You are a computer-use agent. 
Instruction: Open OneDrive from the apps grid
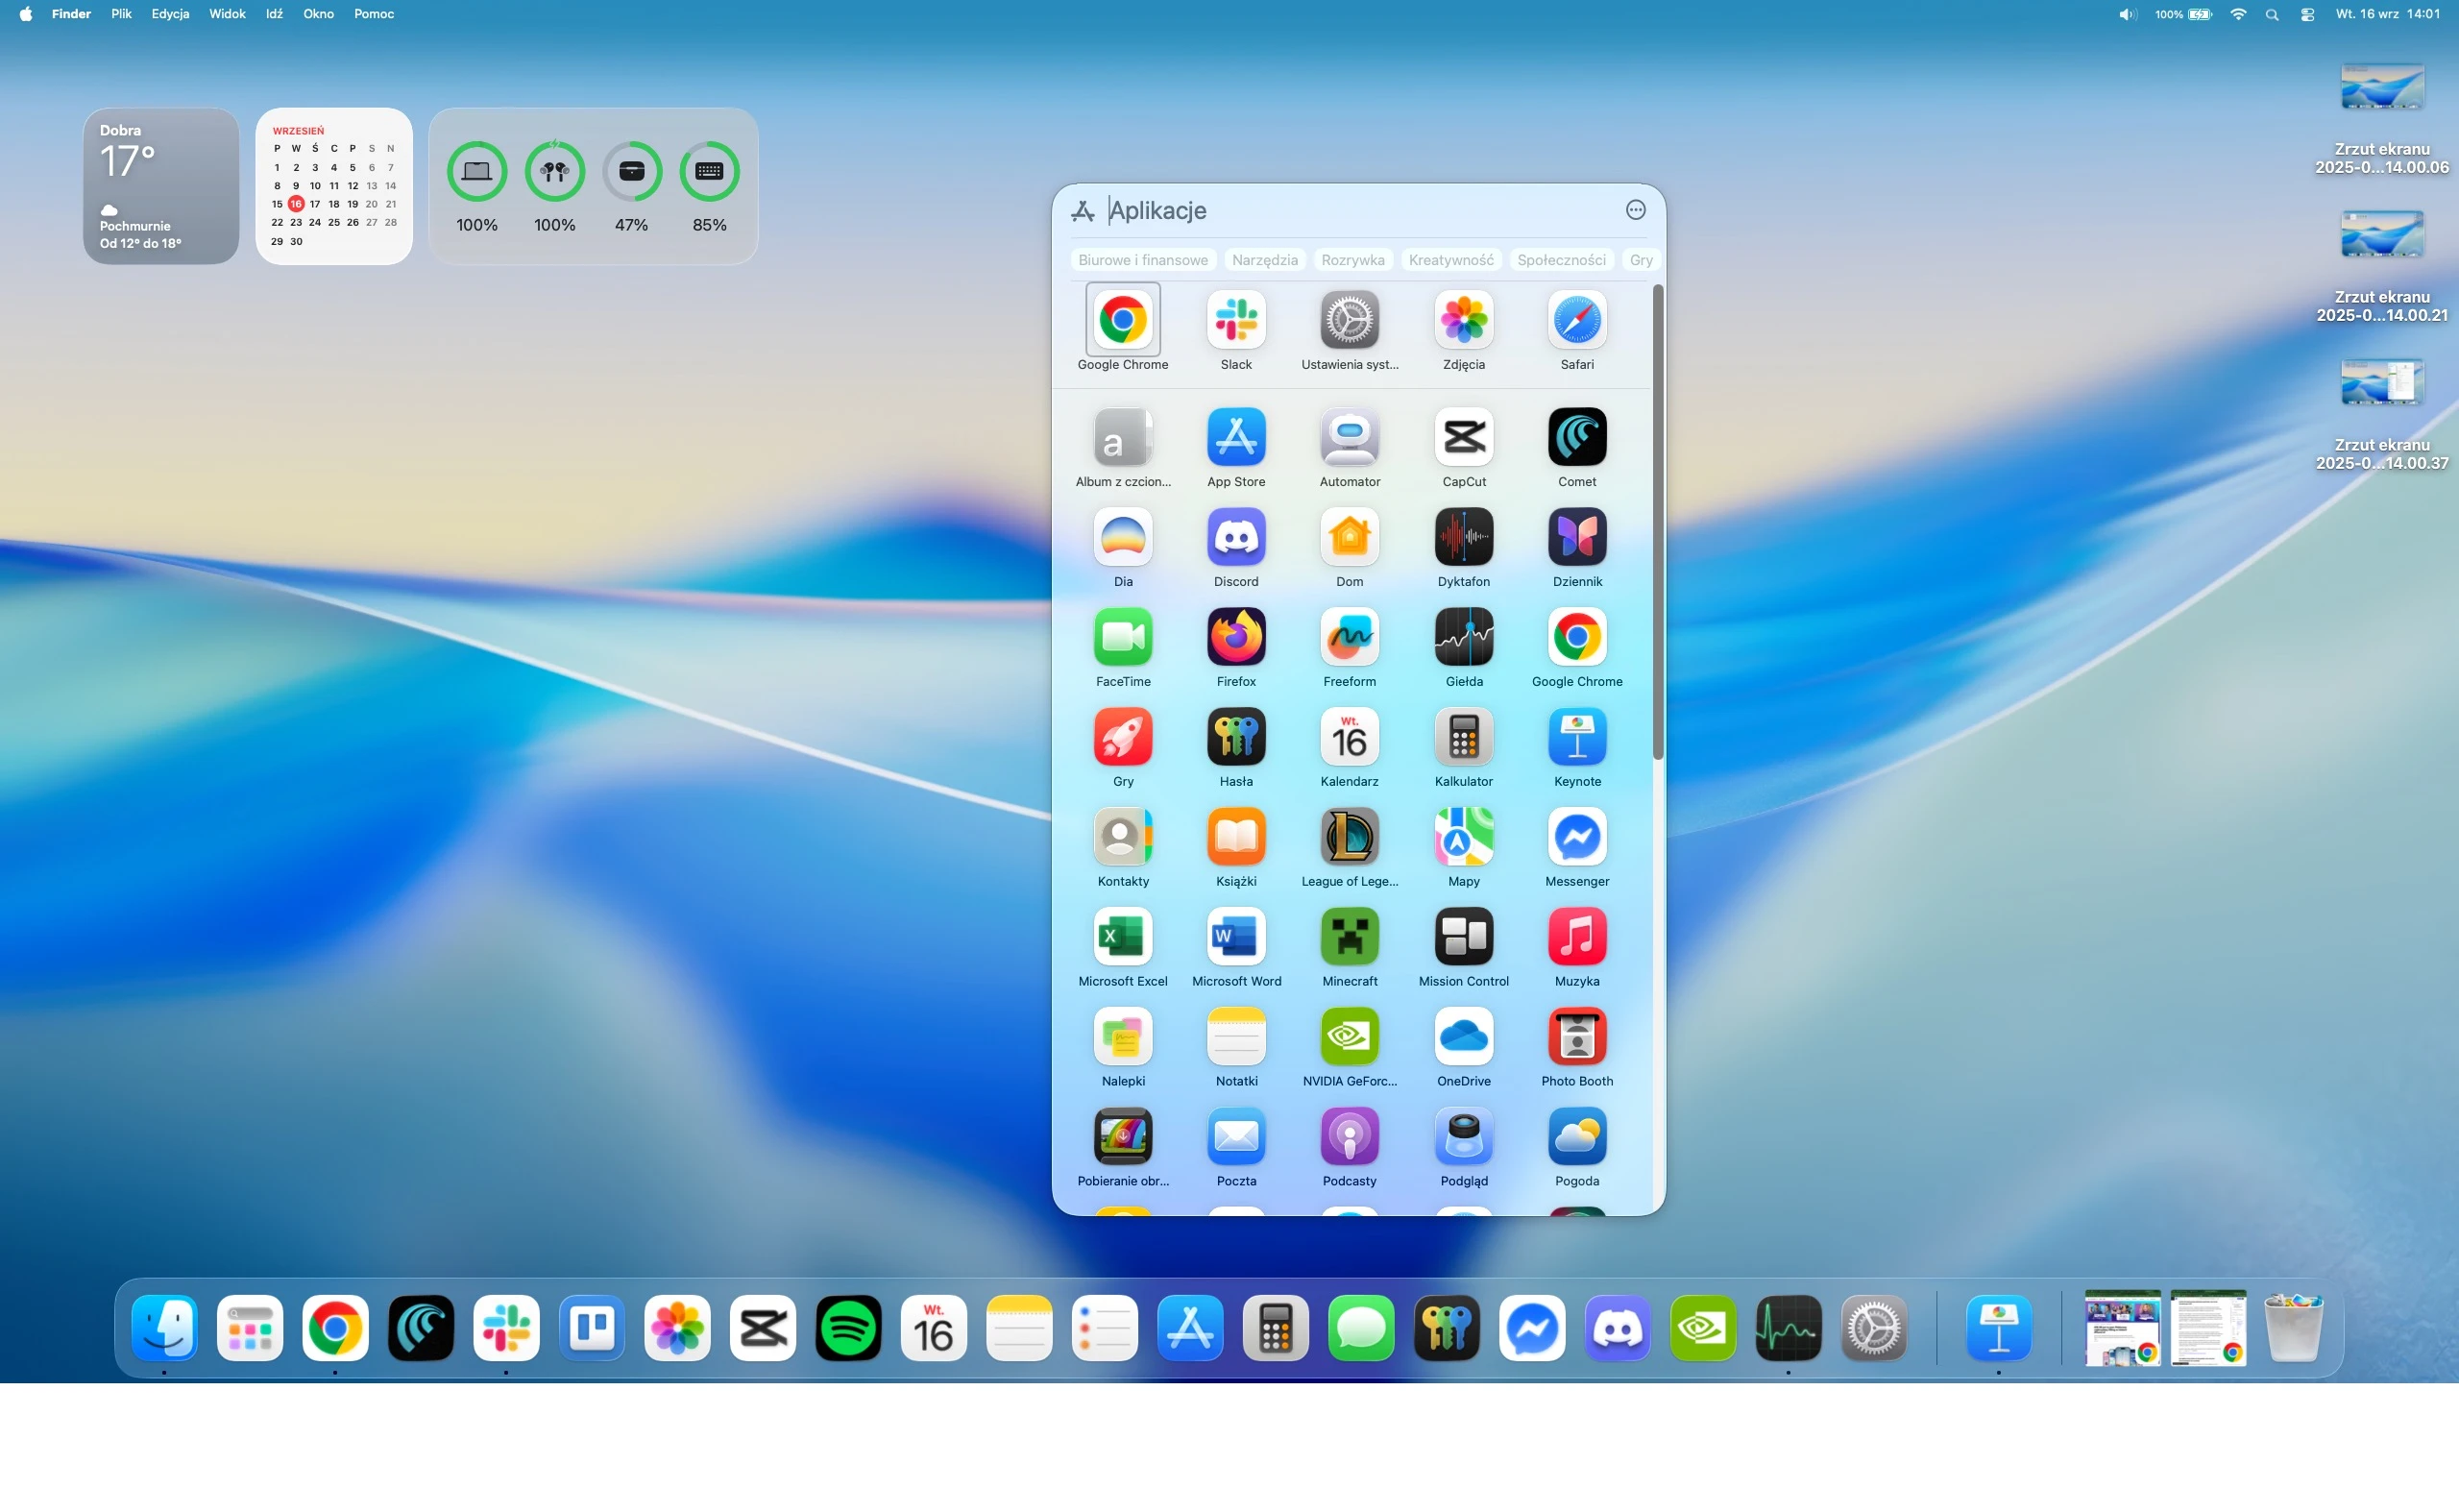click(1463, 1037)
